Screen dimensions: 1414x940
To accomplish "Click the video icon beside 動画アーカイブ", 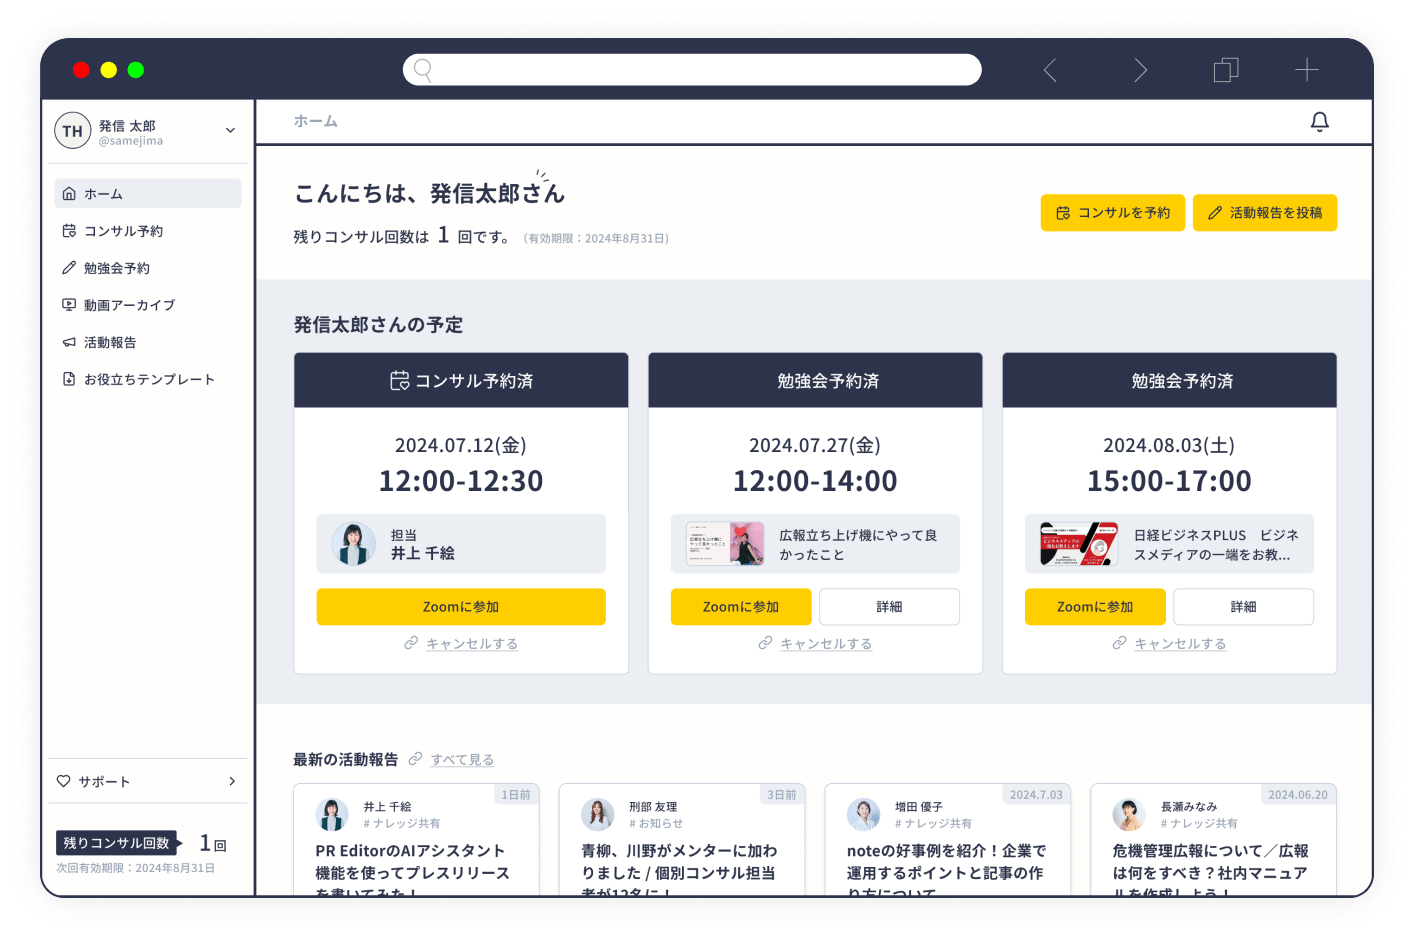I will [x=69, y=305].
